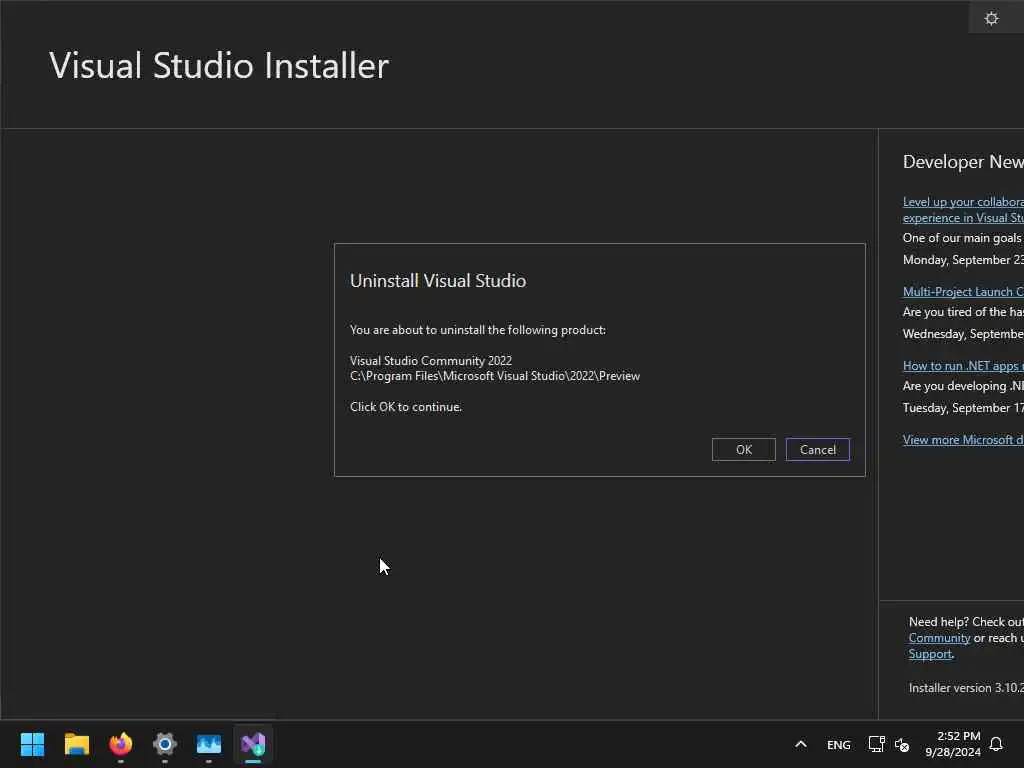Cancel the Uninstall Visual Studio dialog
Image resolution: width=1024 pixels, height=768 pixels.
[818, 449]
